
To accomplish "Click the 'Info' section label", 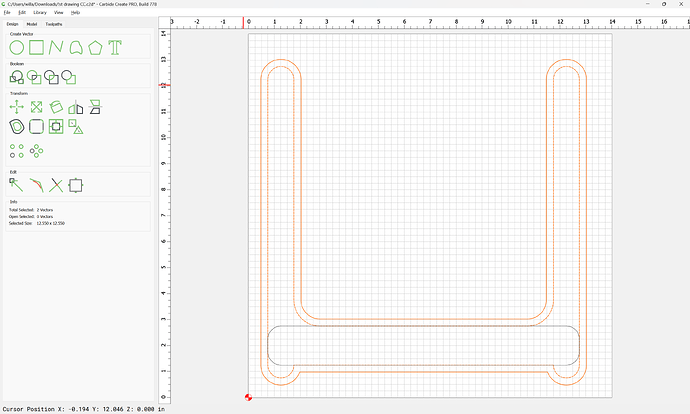I will coord(14,202).
